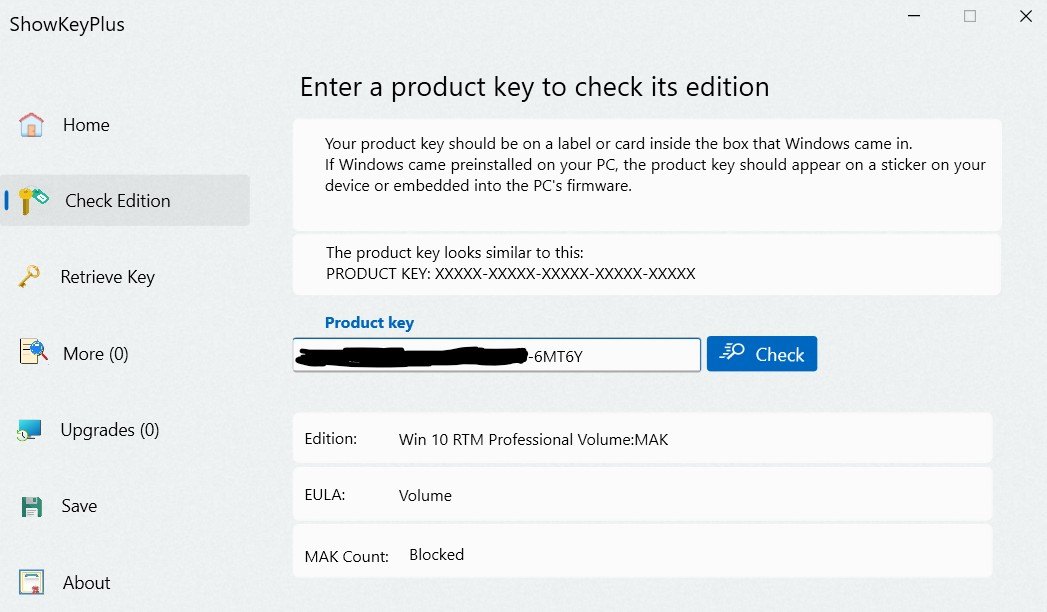Open the Home menu item
This screenshot has width=1047, height=612.
pos(86,125)
